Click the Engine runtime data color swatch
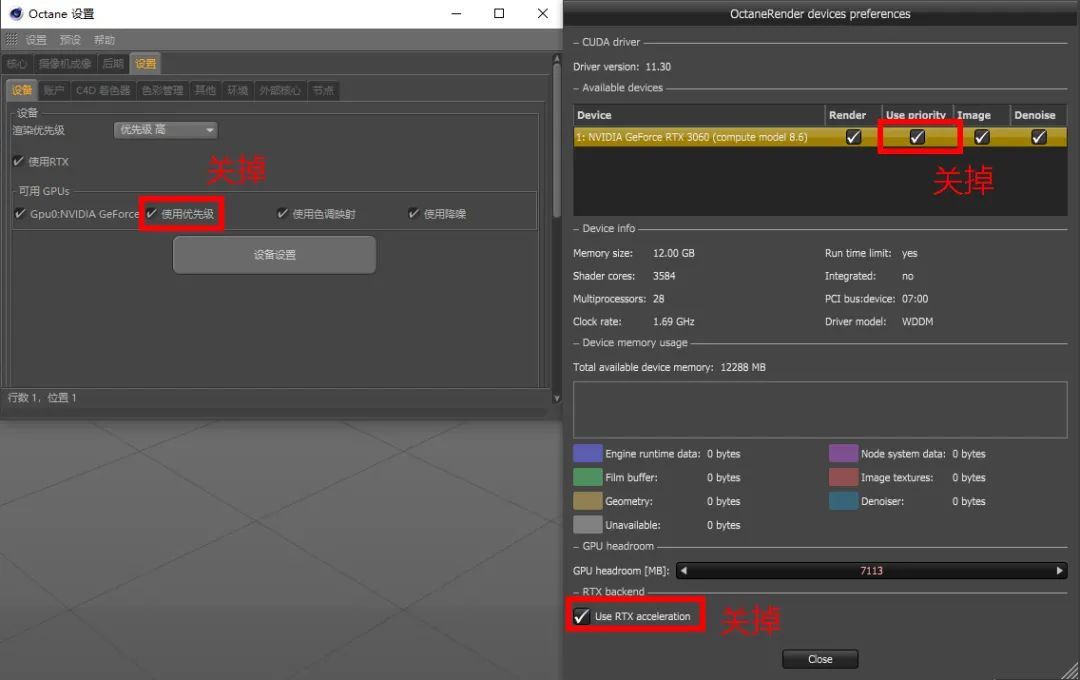 coord(587,454)
